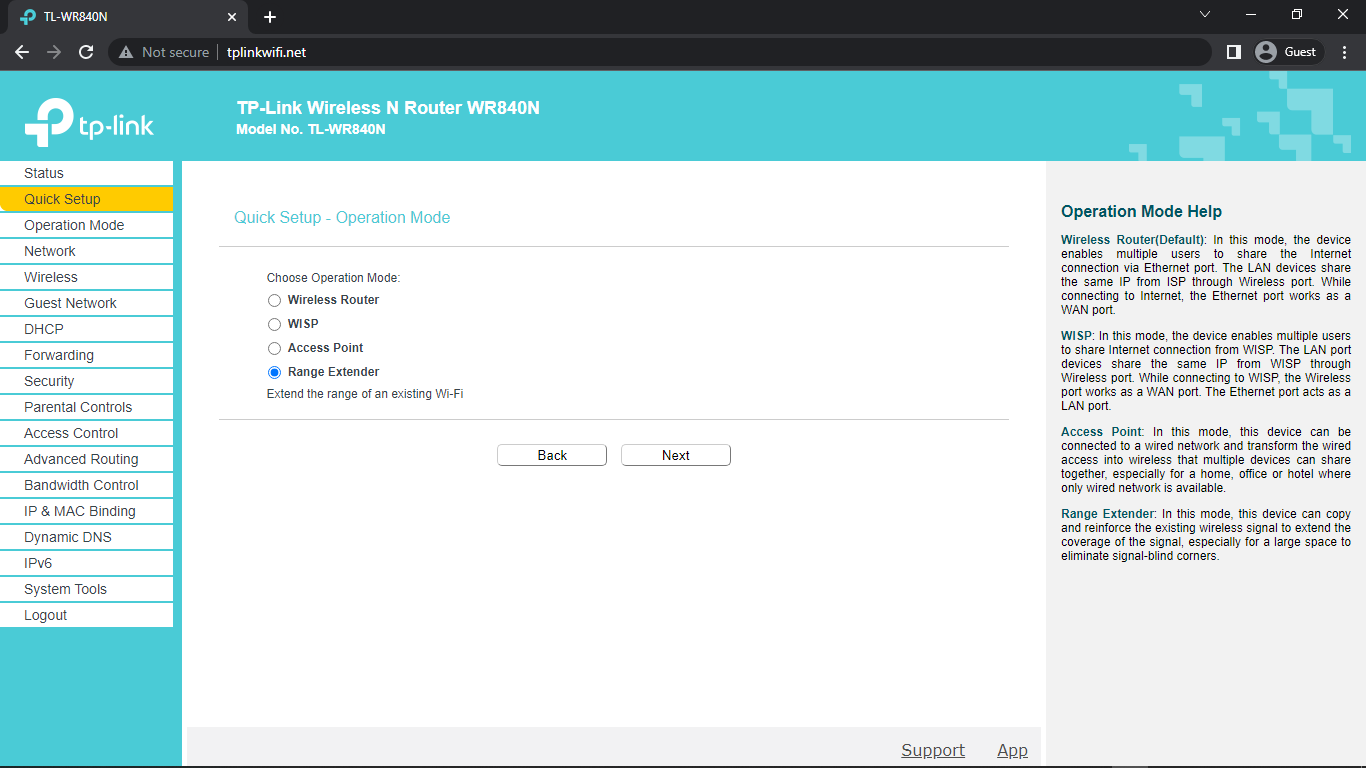Click the TL-WR840N browser tab

pos(126,17)
